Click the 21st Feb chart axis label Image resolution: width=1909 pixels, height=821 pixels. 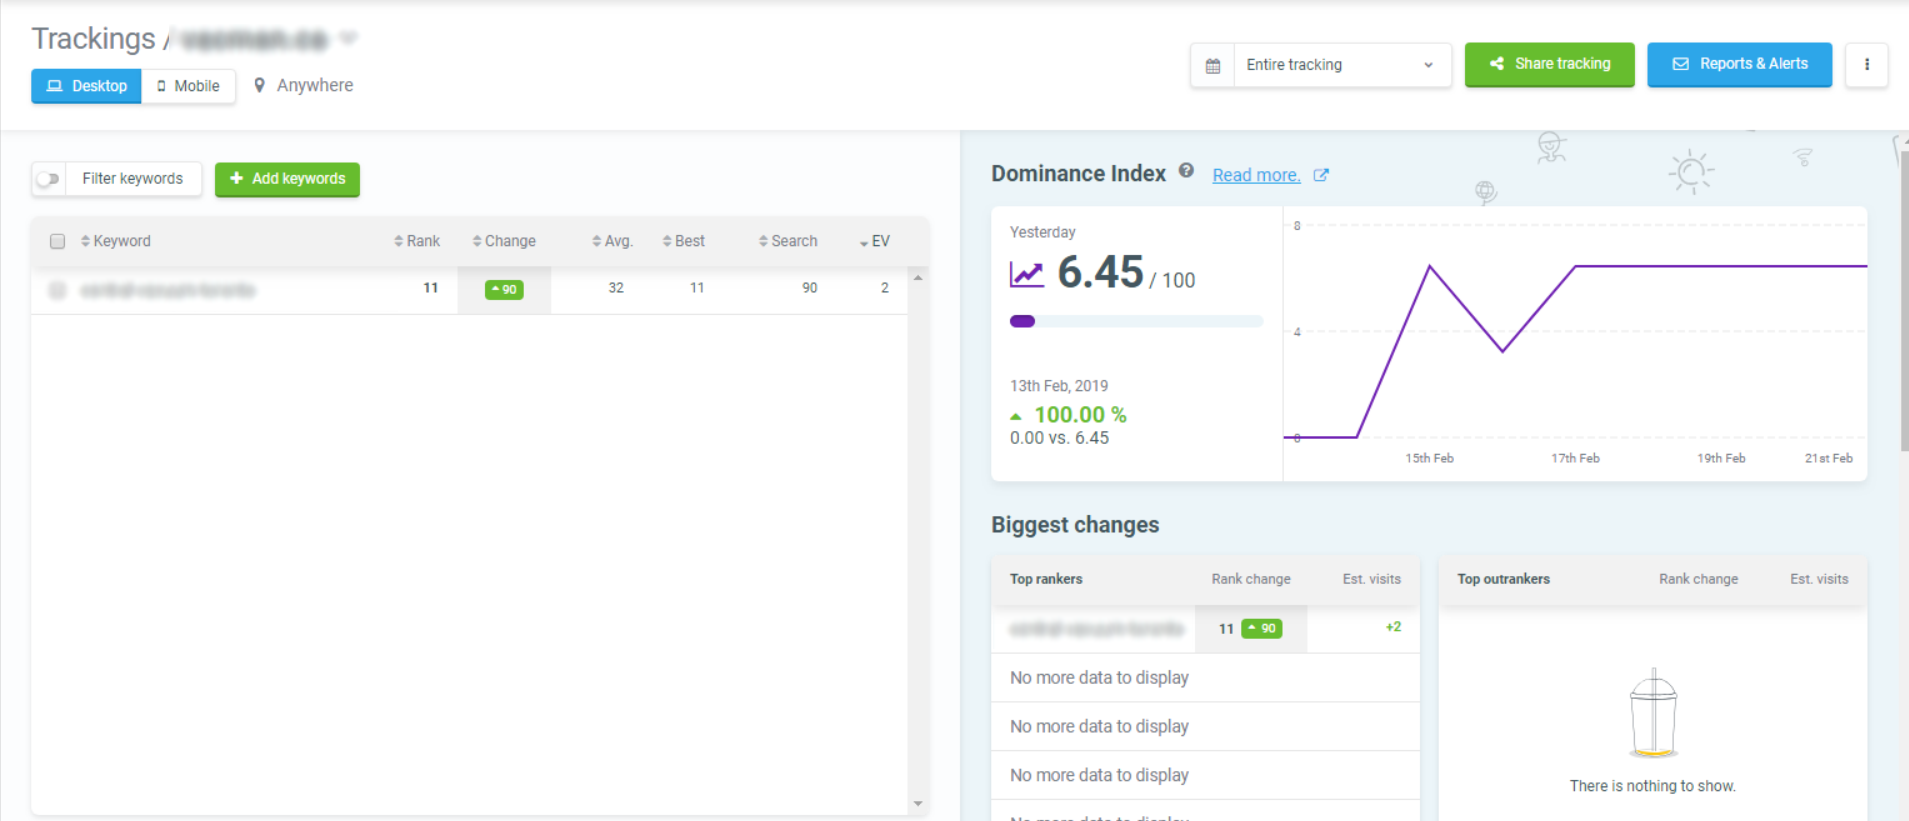point(1829,458)
